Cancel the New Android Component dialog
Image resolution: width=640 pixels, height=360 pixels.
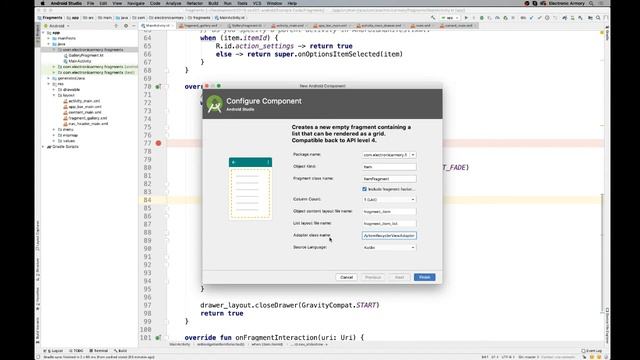click(x=346, y=277)
